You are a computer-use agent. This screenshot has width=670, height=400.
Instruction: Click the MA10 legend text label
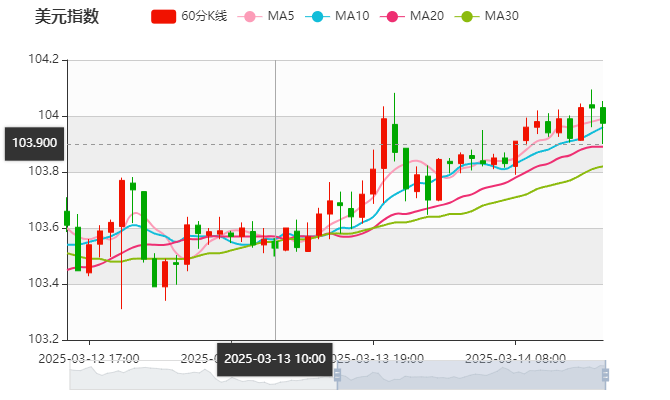pos(351,16)
